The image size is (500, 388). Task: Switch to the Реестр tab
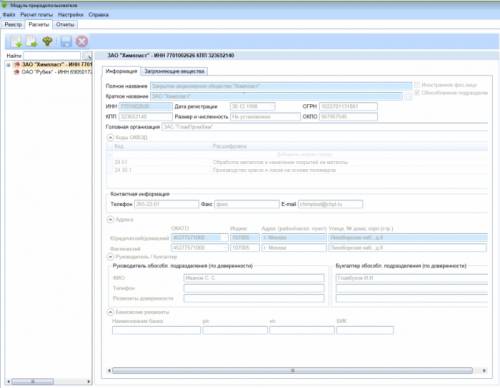click(13, 25)
